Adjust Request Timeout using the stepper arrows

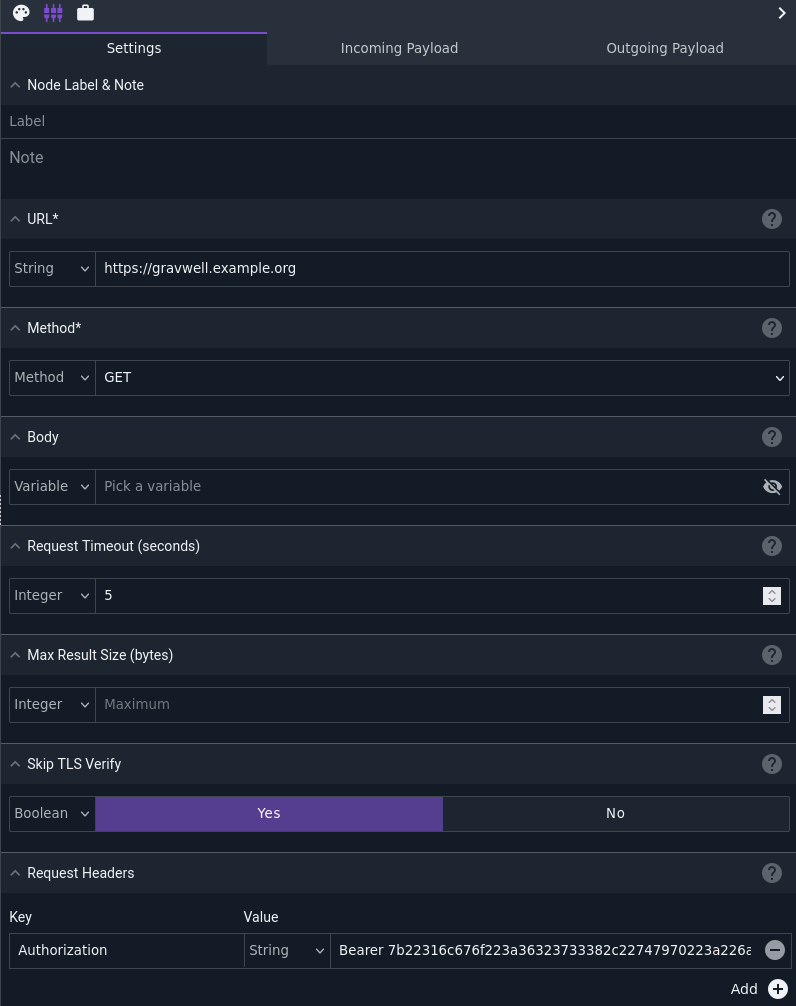772,596
